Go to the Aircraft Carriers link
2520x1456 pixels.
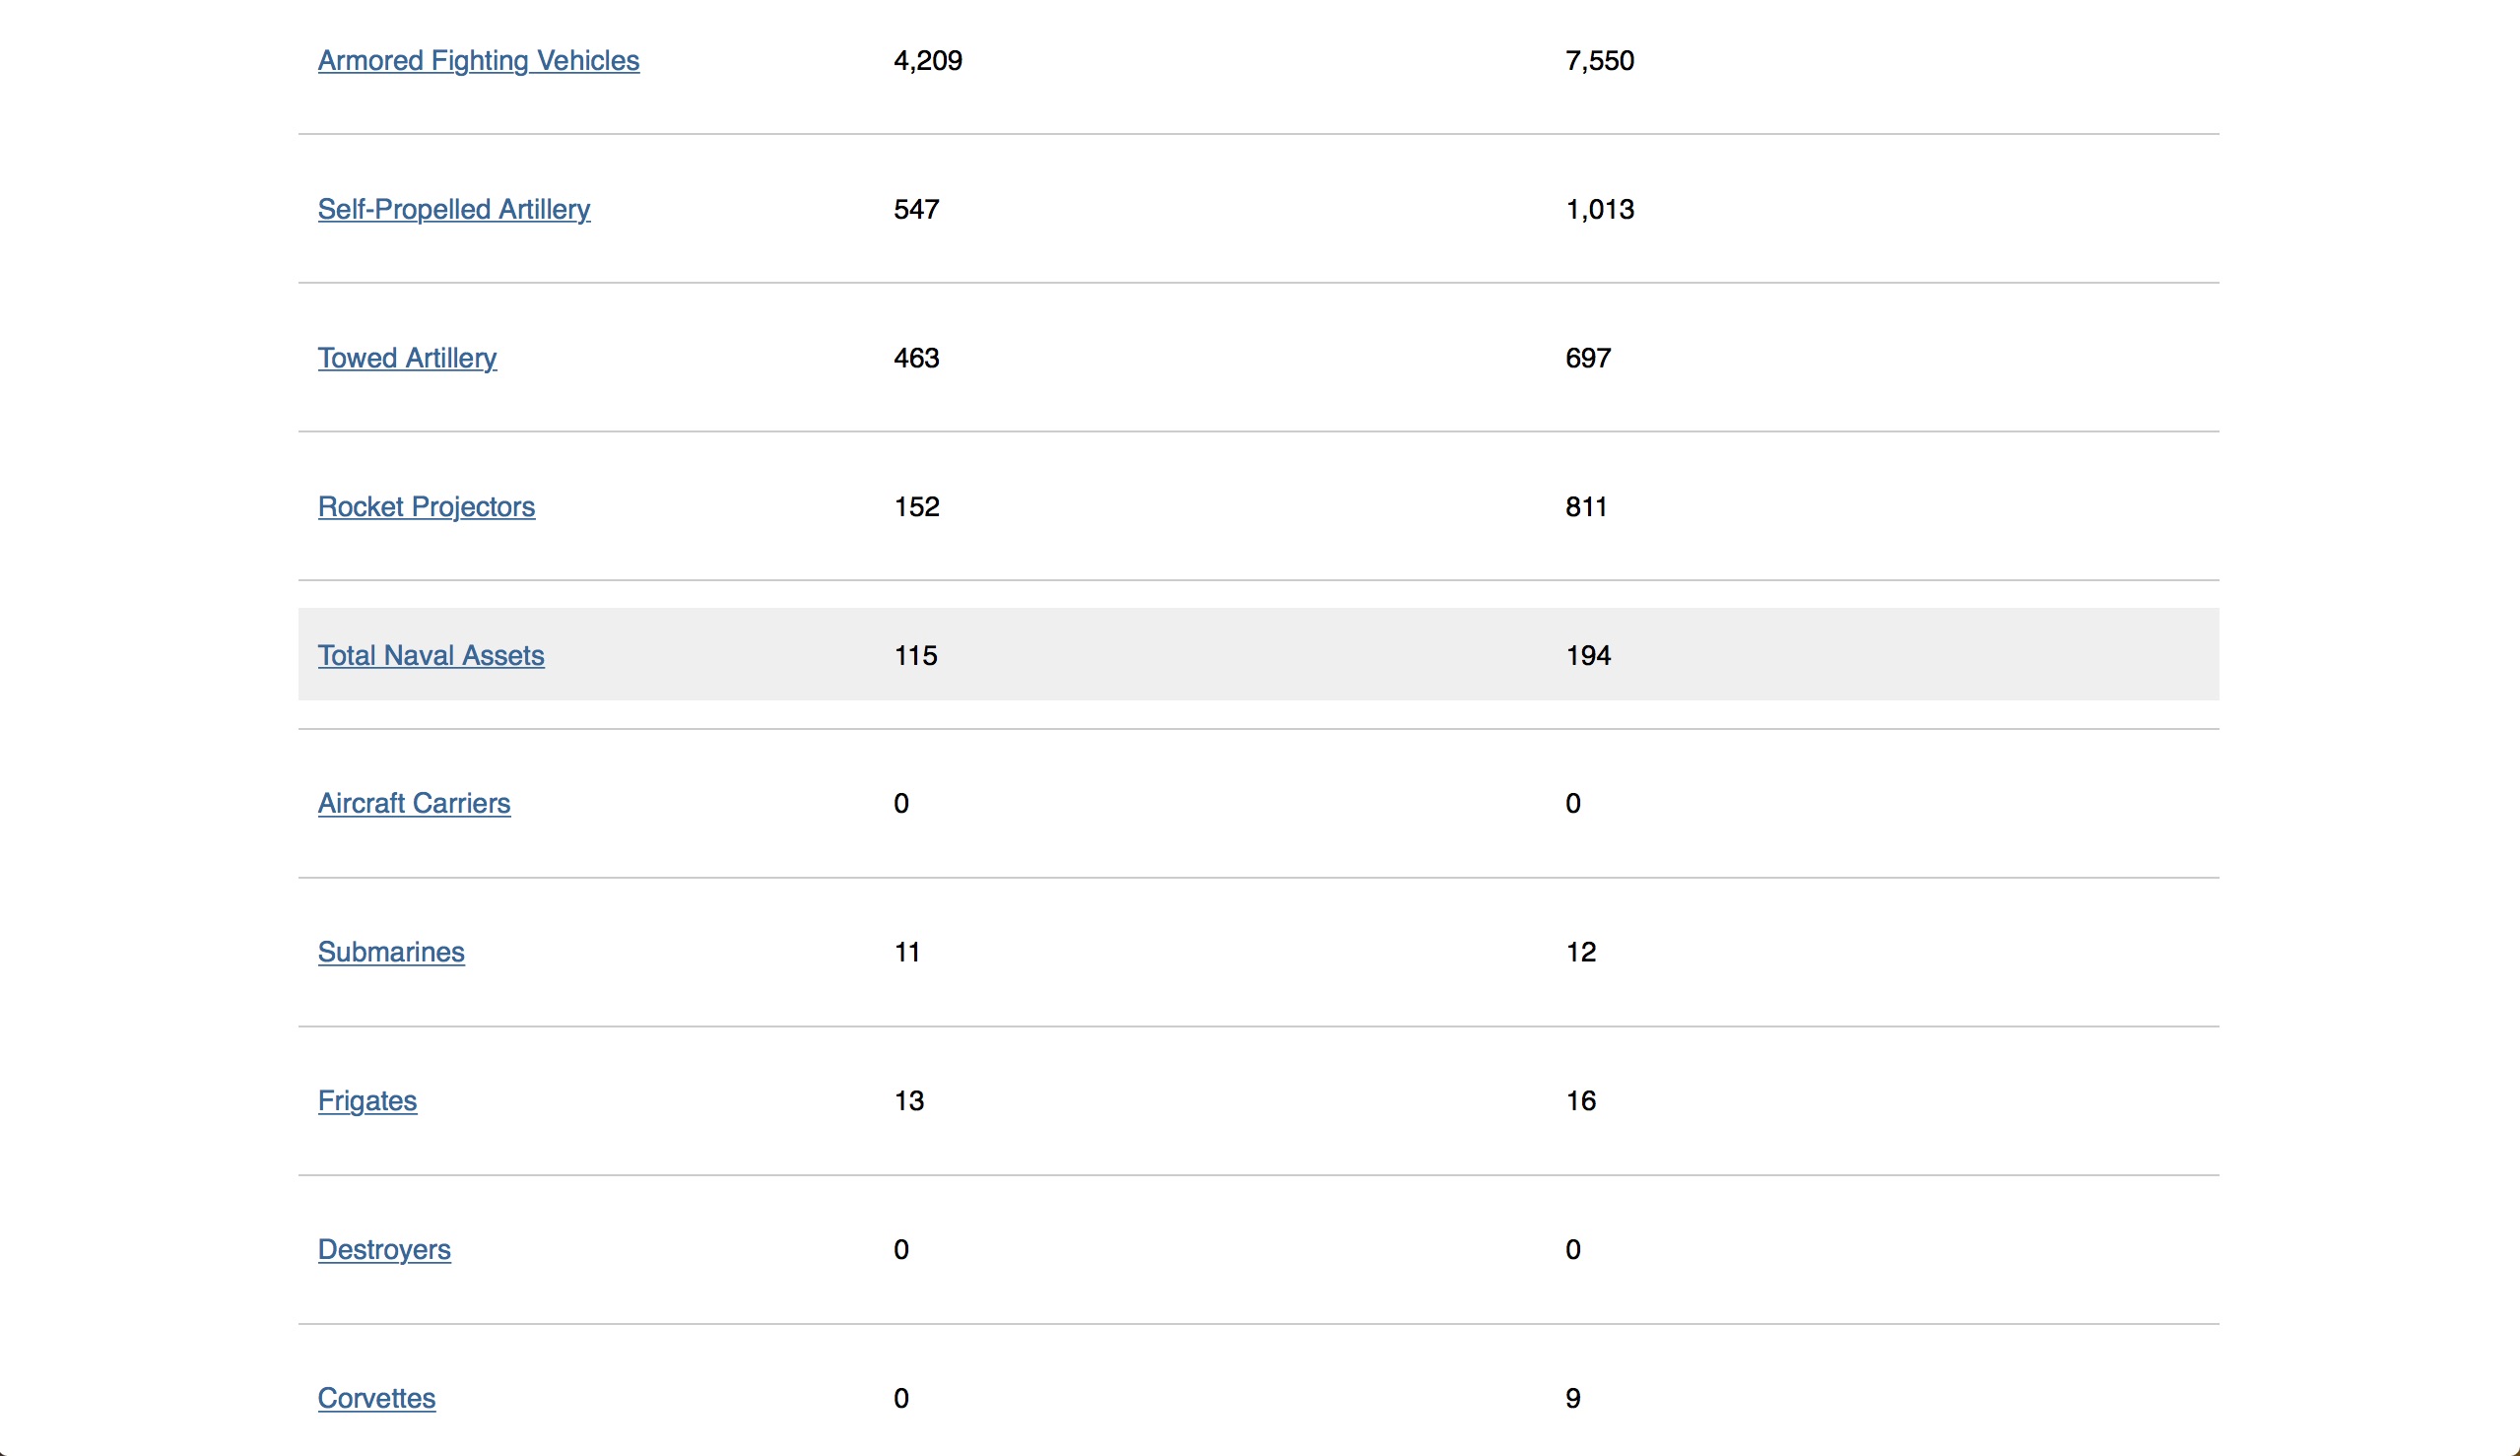(414, 804)
